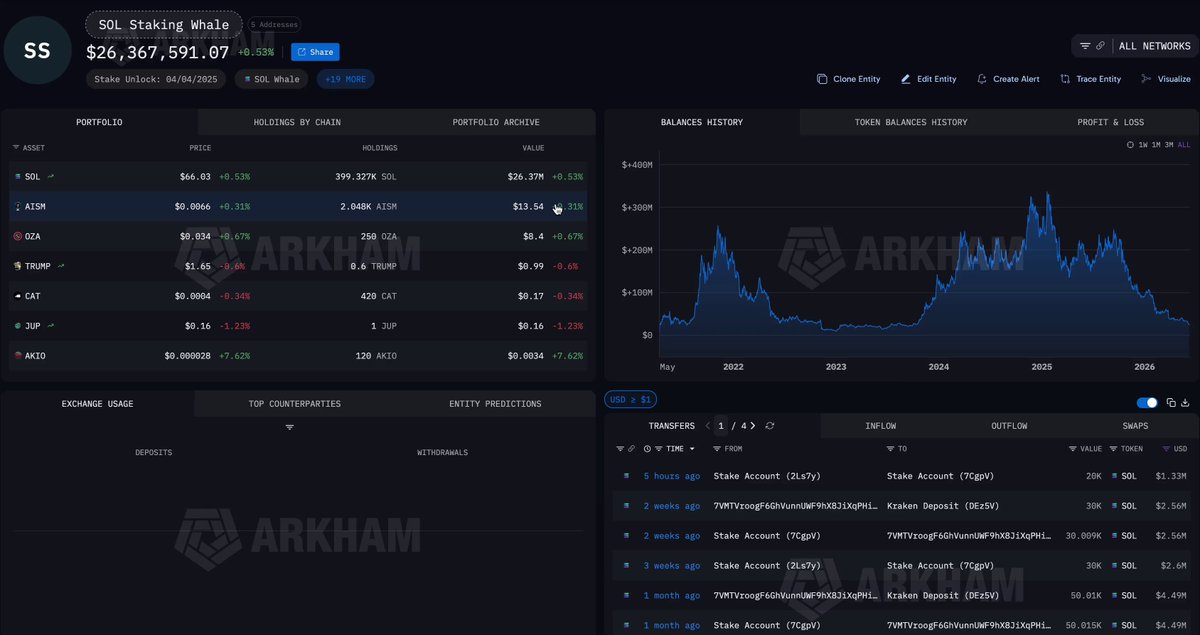Click chain-link filter icon in transfers header

tap(631, 449)
